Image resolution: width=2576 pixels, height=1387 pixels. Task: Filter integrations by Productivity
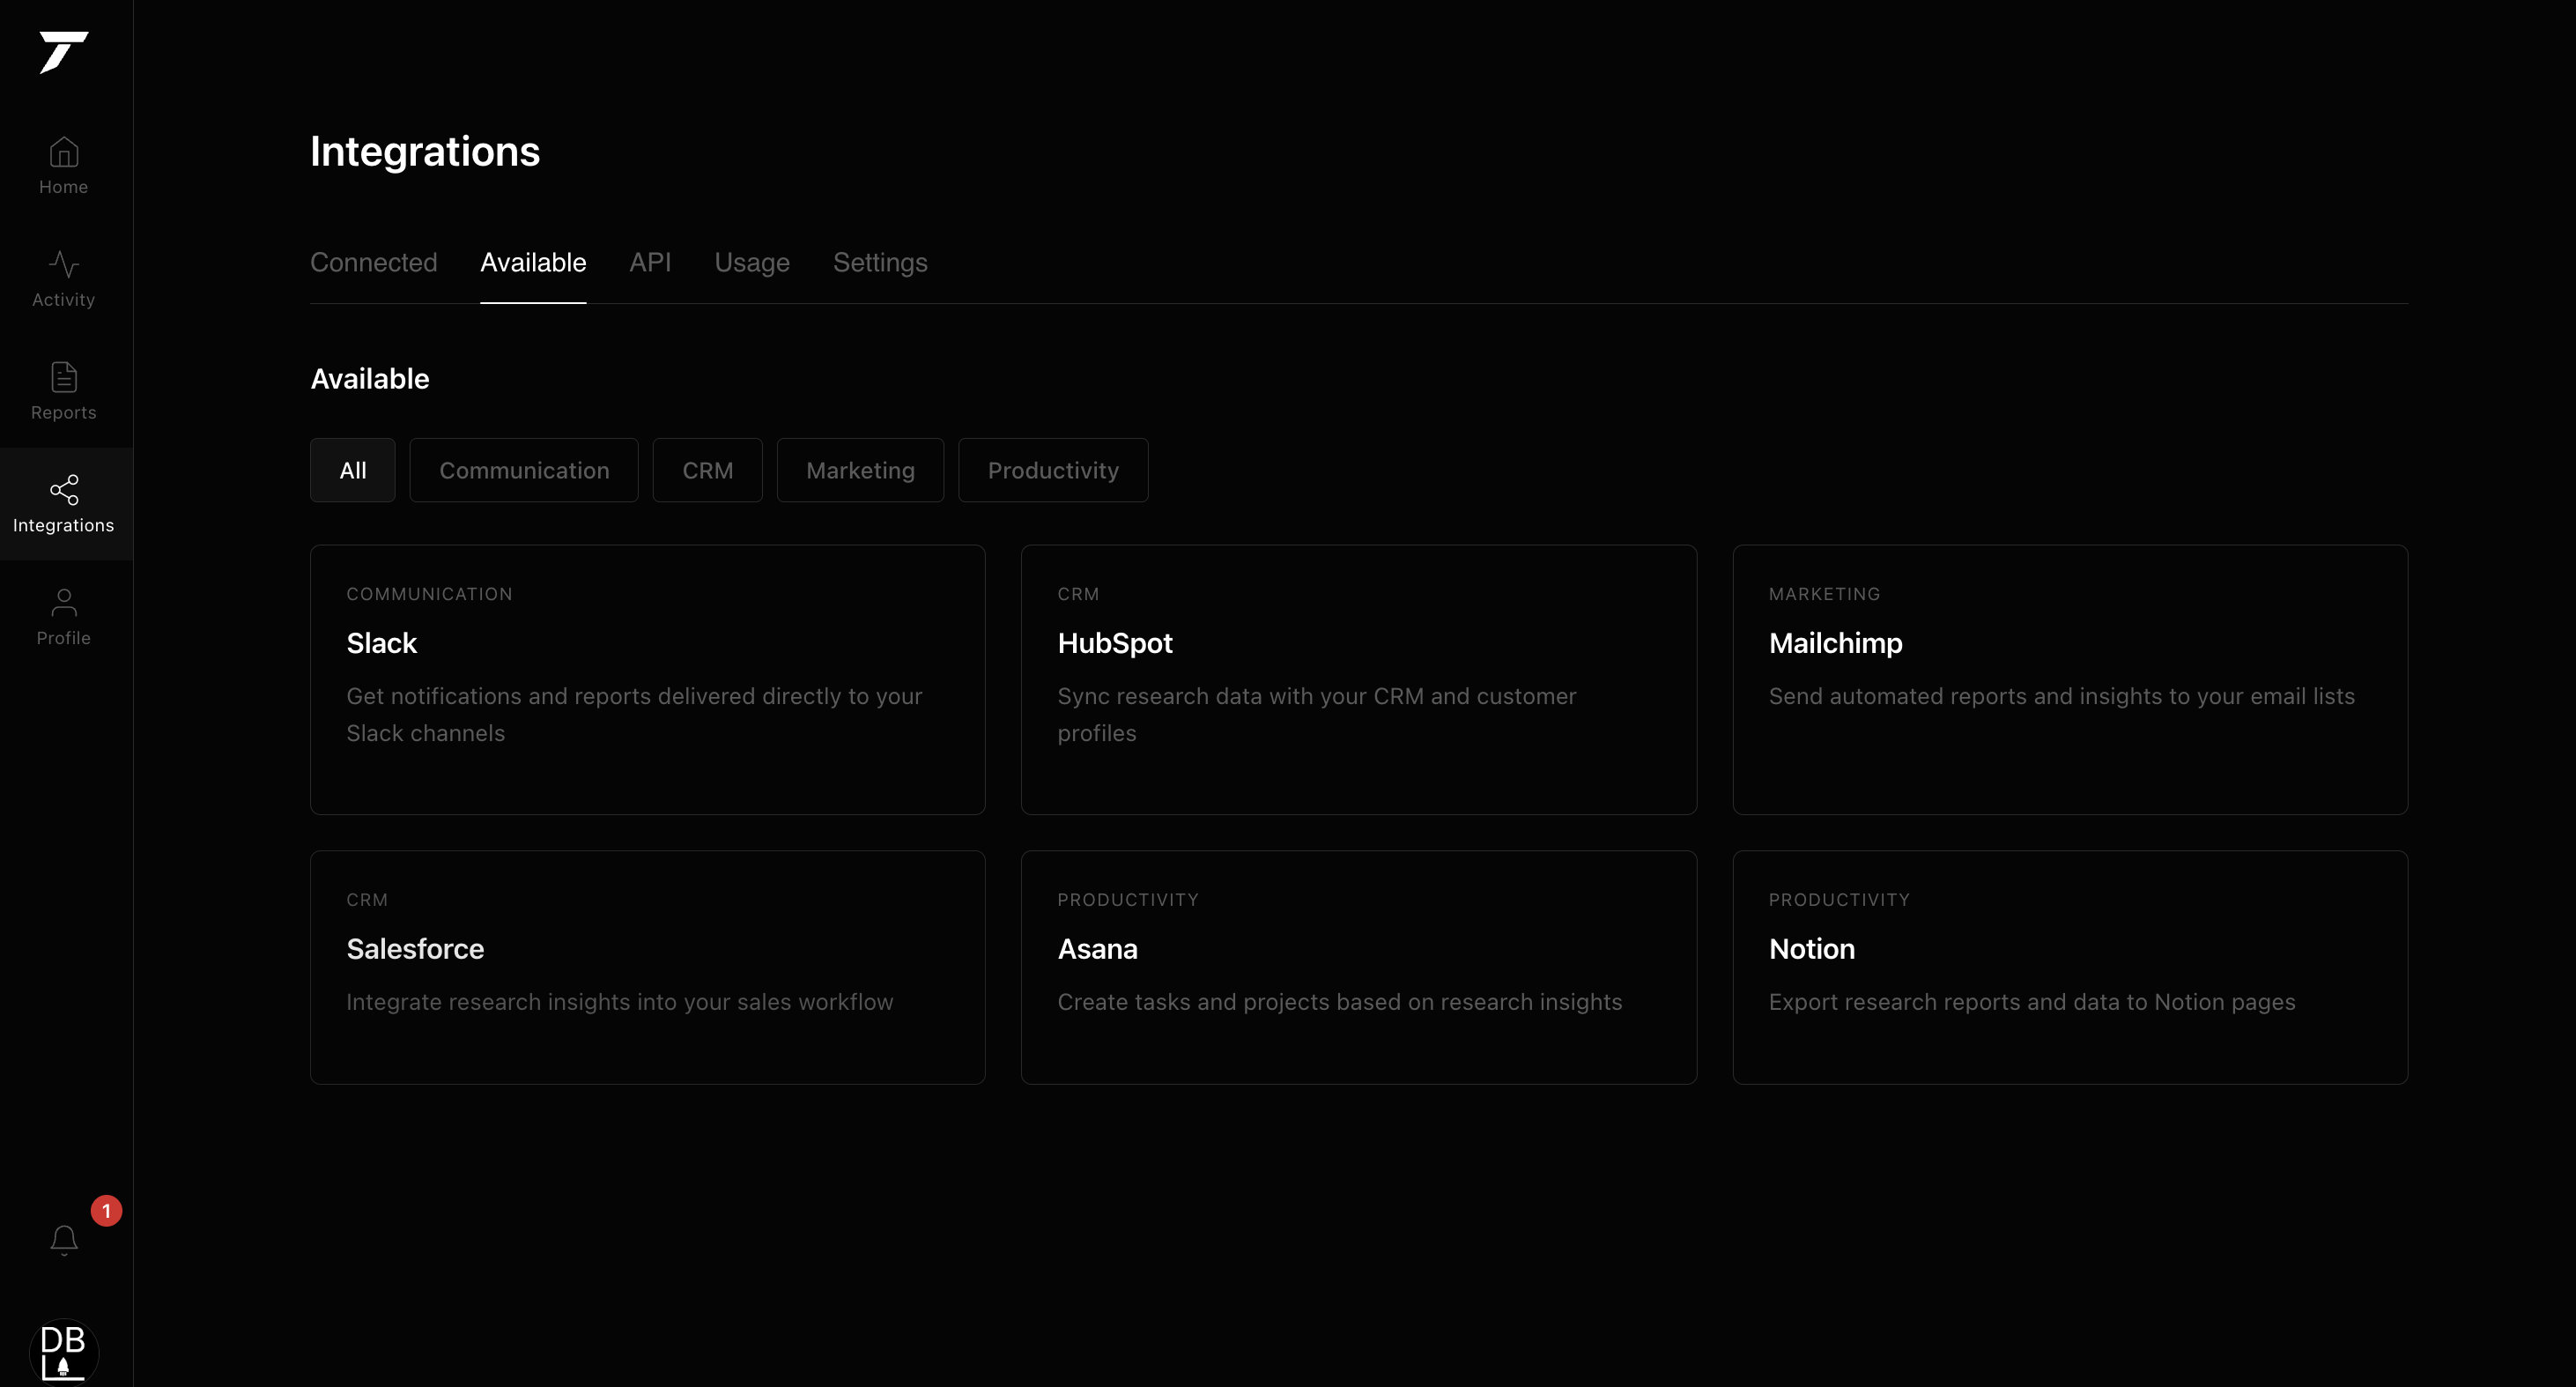click(x=1053, y=470)
